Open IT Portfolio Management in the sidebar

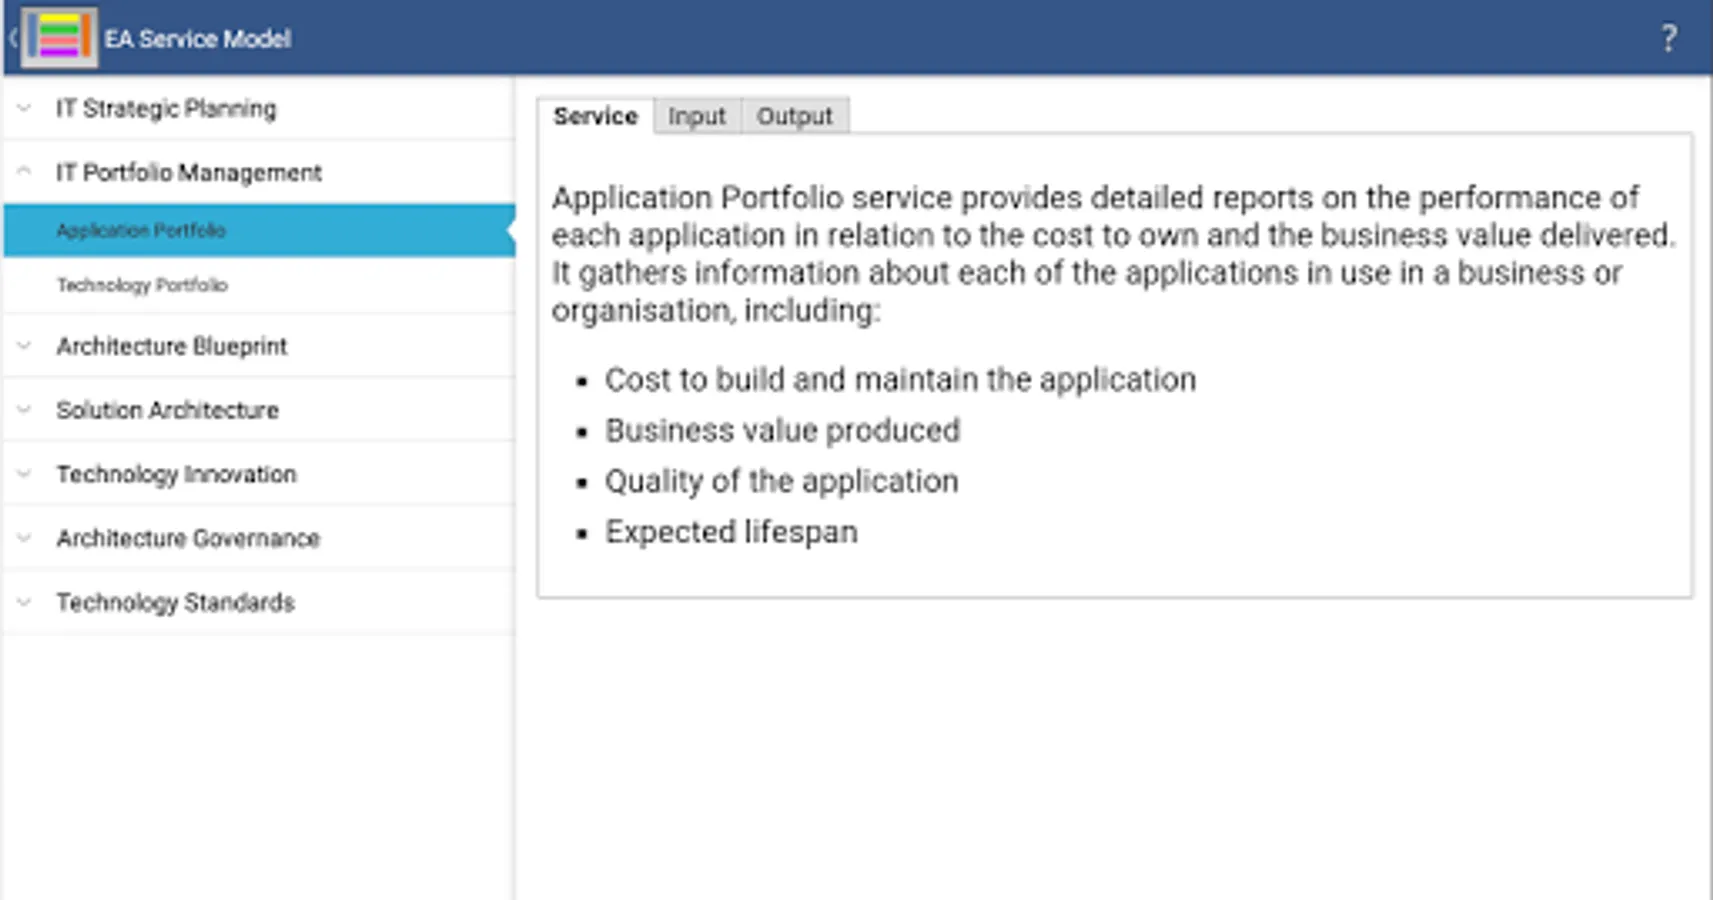point(189,171)
